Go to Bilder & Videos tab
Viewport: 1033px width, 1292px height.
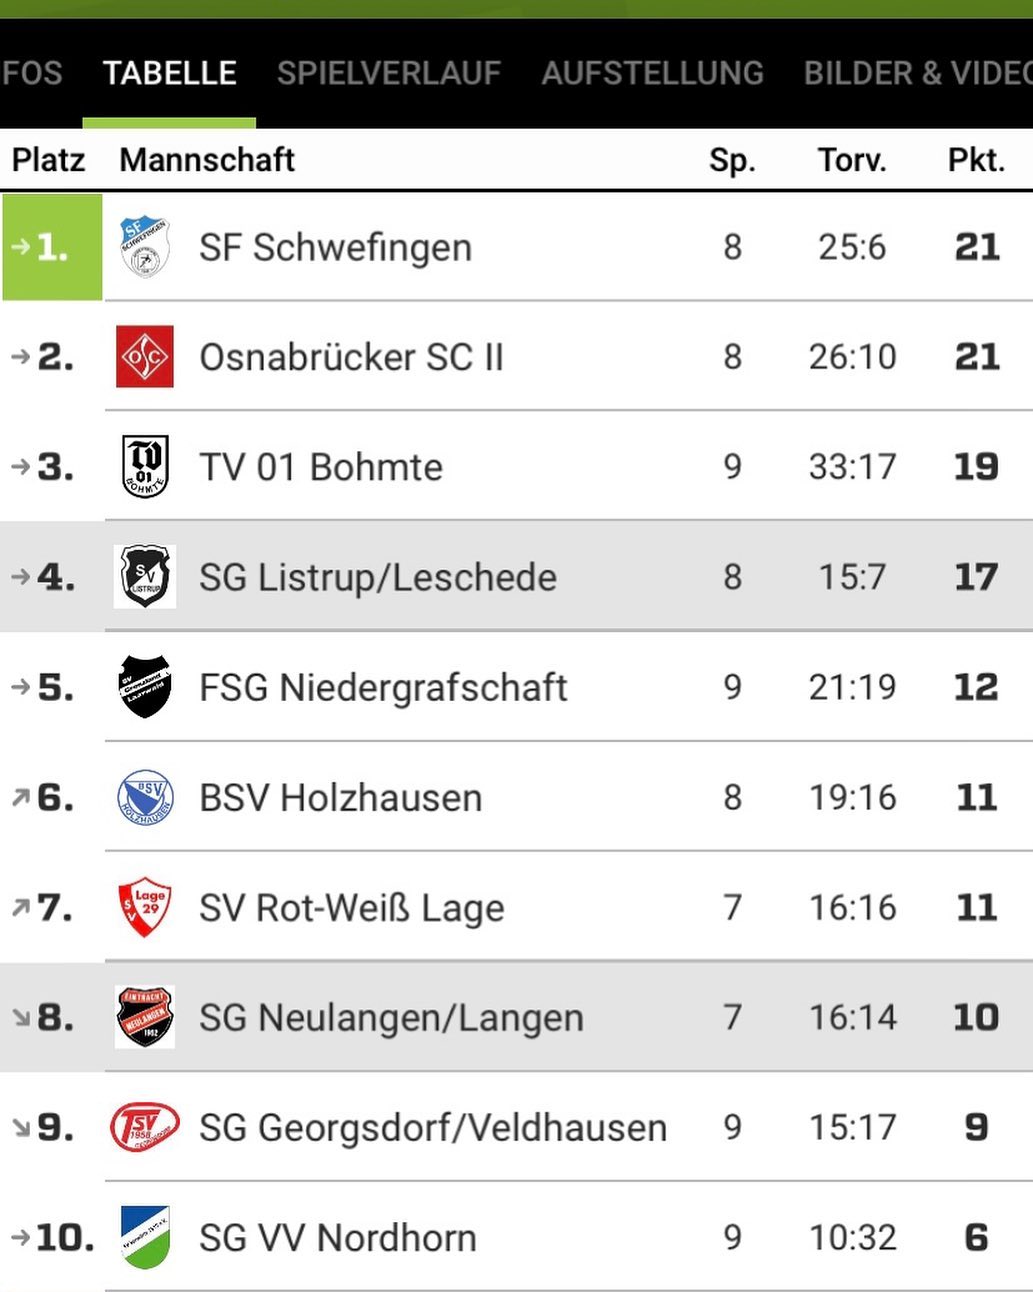918,73
